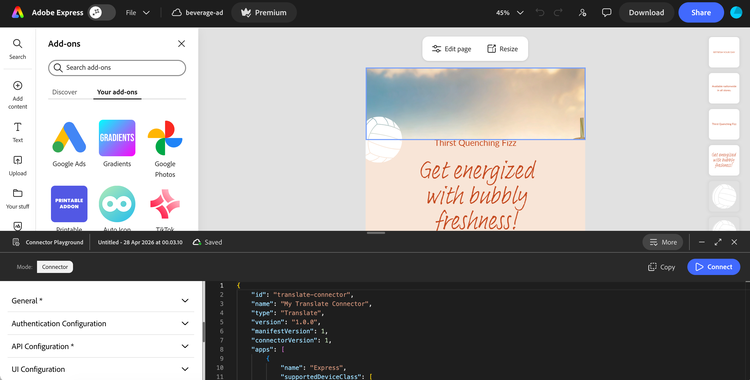
Task: Click the Saved cloud status icon
Action: pos(197,242)
